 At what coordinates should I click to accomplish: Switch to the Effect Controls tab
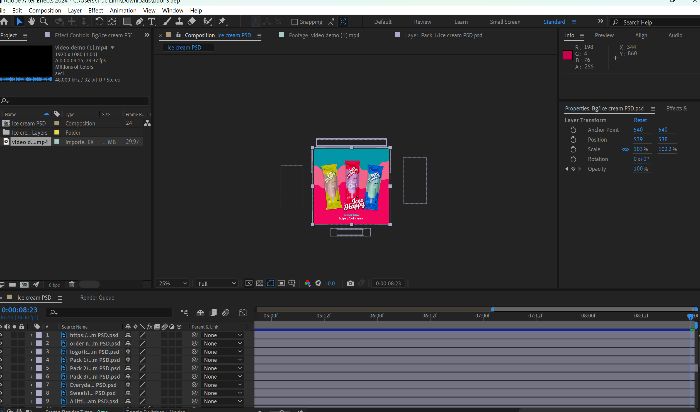[93, 35]
